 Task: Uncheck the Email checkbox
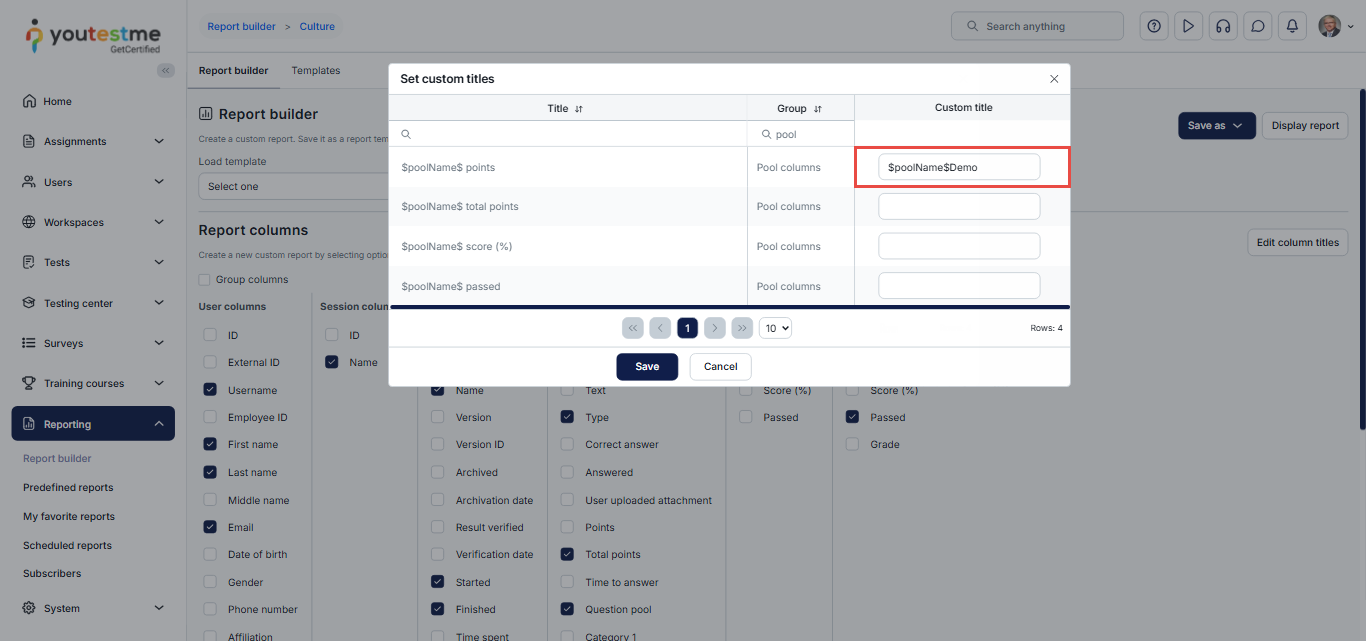[210, 527]
